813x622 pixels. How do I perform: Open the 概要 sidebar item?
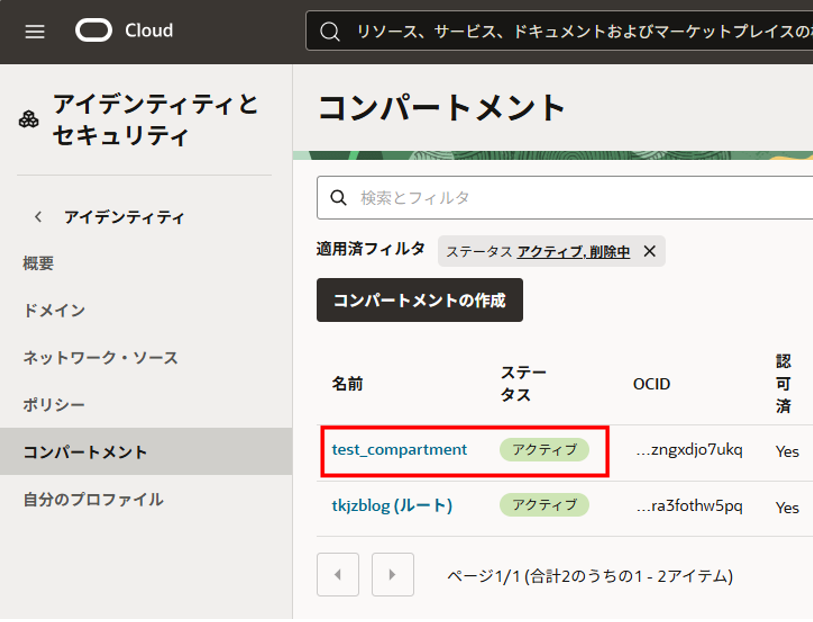point(39,263)
